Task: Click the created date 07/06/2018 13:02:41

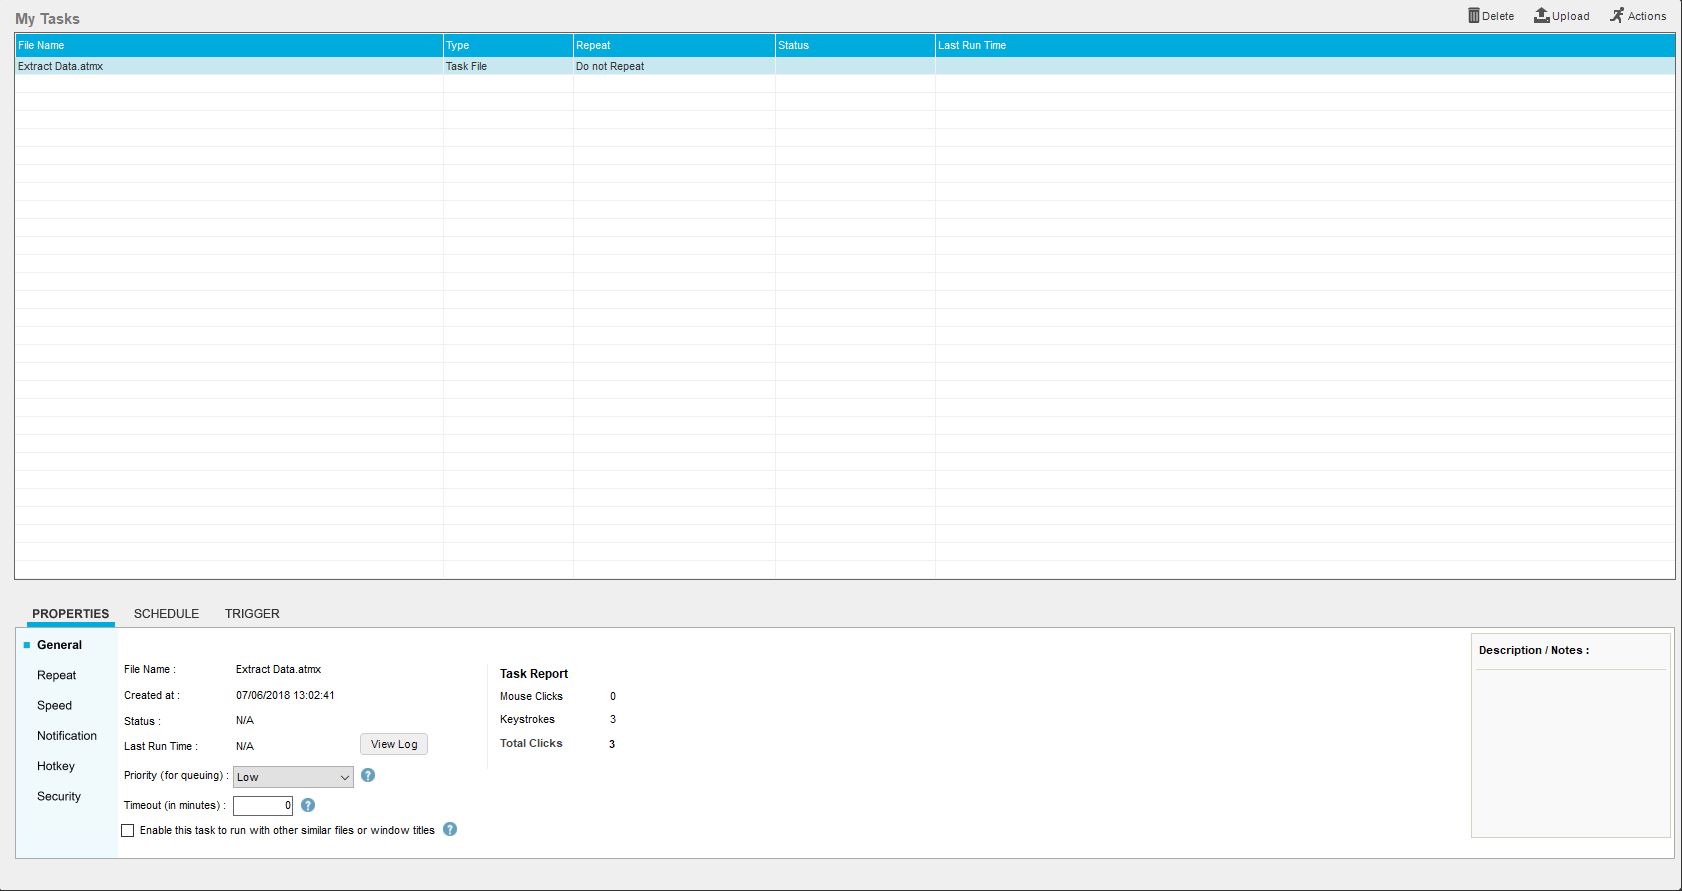Action: coord(285,695)
